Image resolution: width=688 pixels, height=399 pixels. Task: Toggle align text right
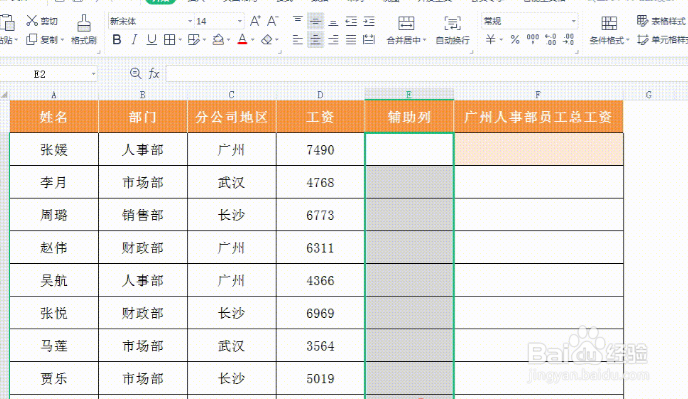tap(333, 40)
